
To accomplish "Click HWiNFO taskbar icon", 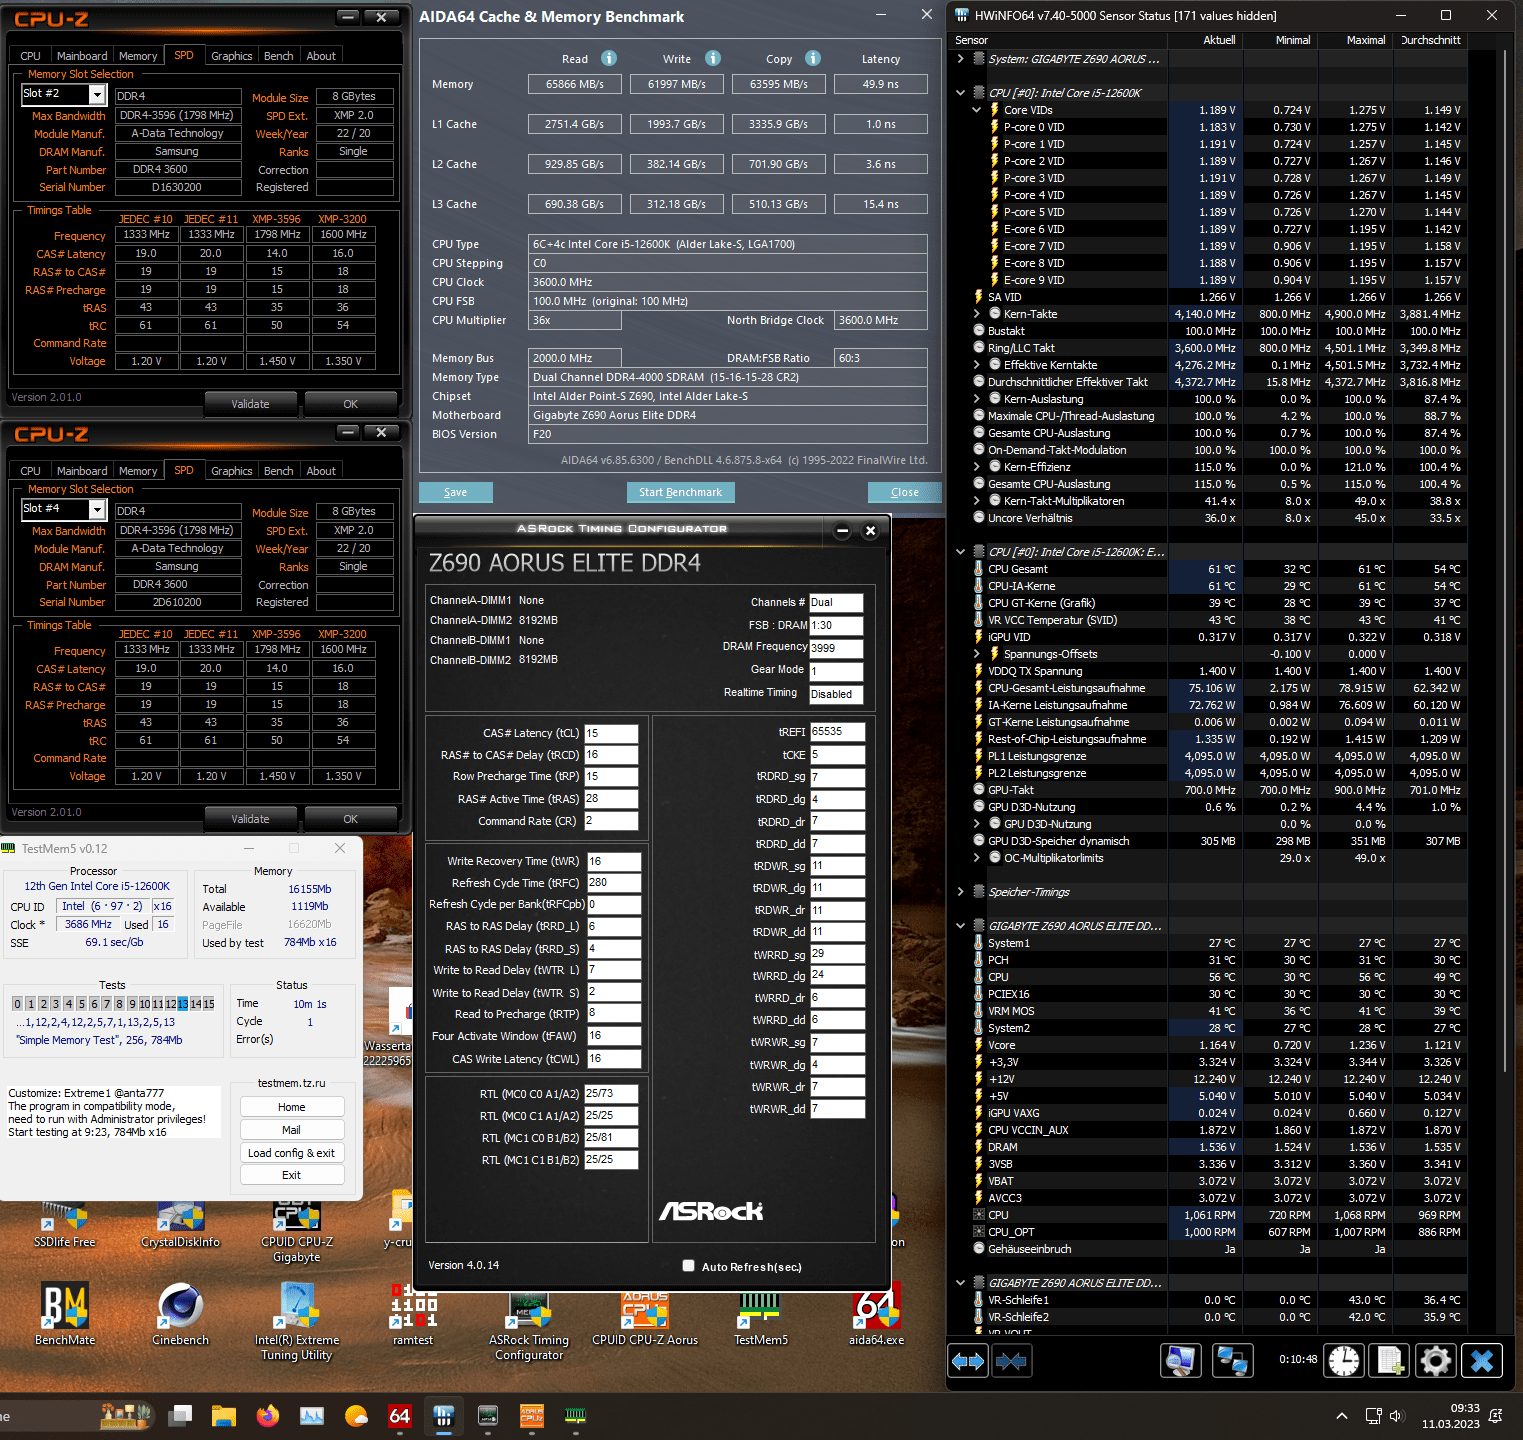I will [x=443, y=1416].
